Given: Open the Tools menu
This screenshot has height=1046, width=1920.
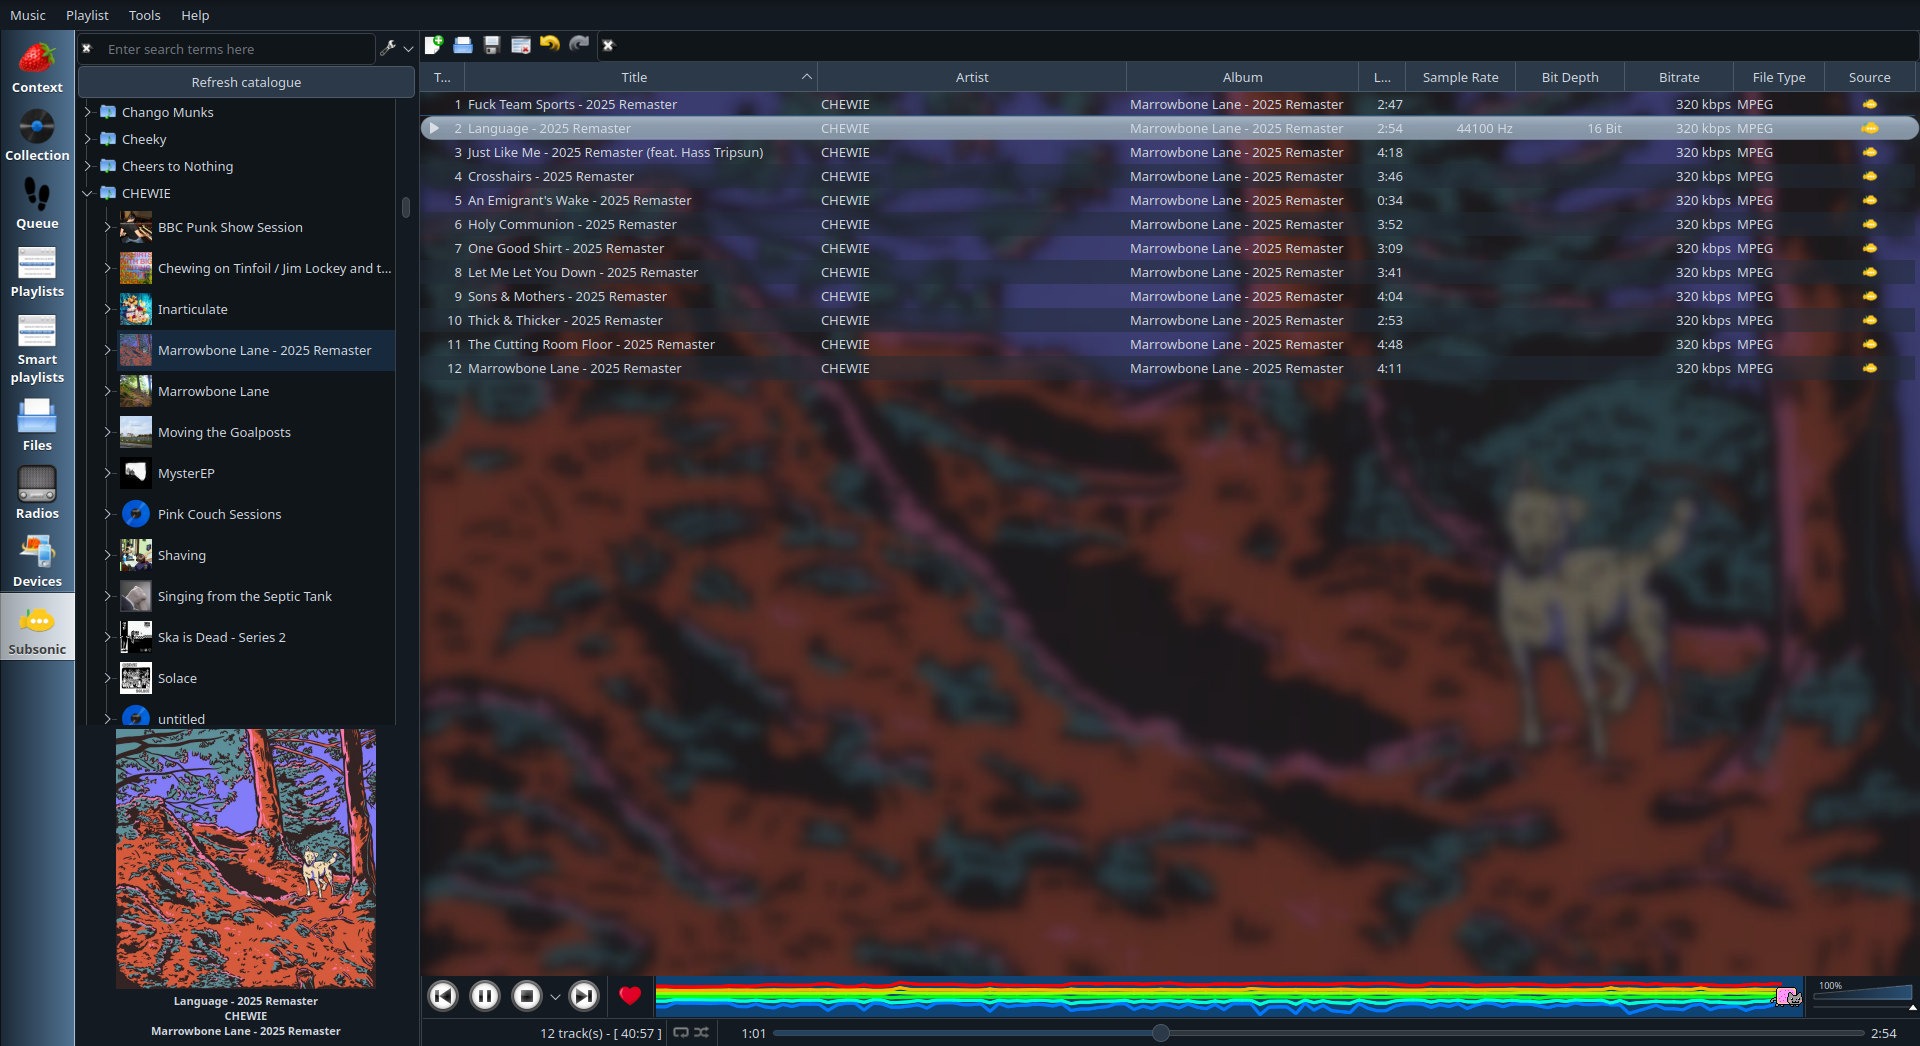Looking at the screenshot, I should click(144, 15).
